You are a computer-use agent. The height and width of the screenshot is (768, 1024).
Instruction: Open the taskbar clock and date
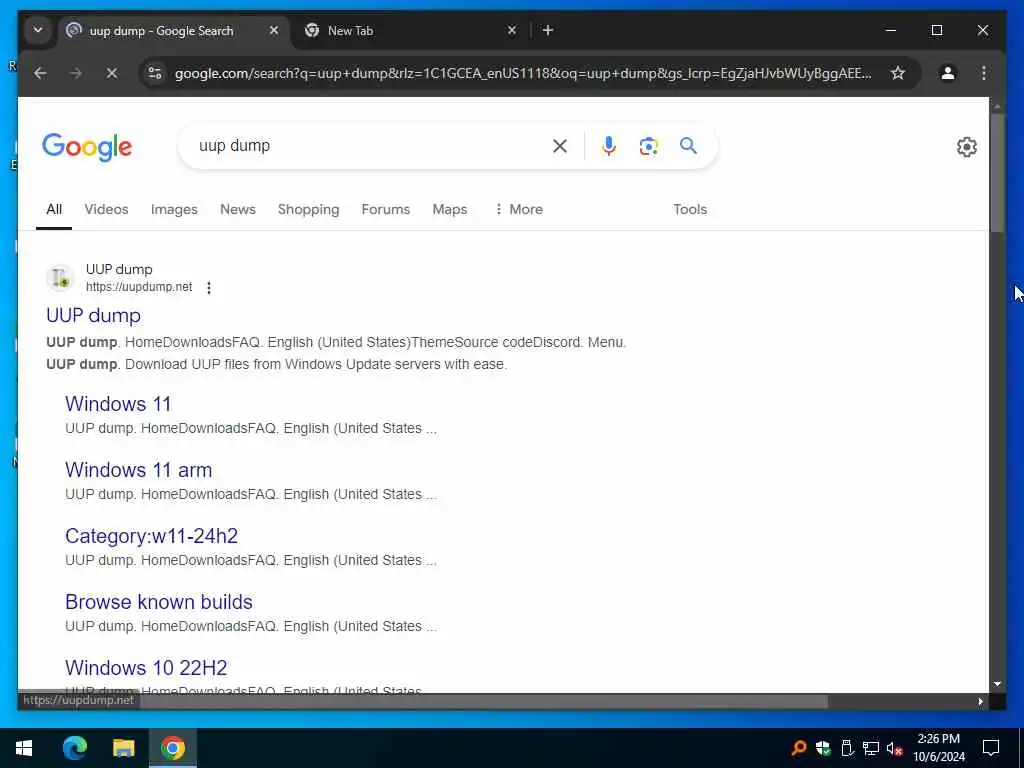[938, 748]
